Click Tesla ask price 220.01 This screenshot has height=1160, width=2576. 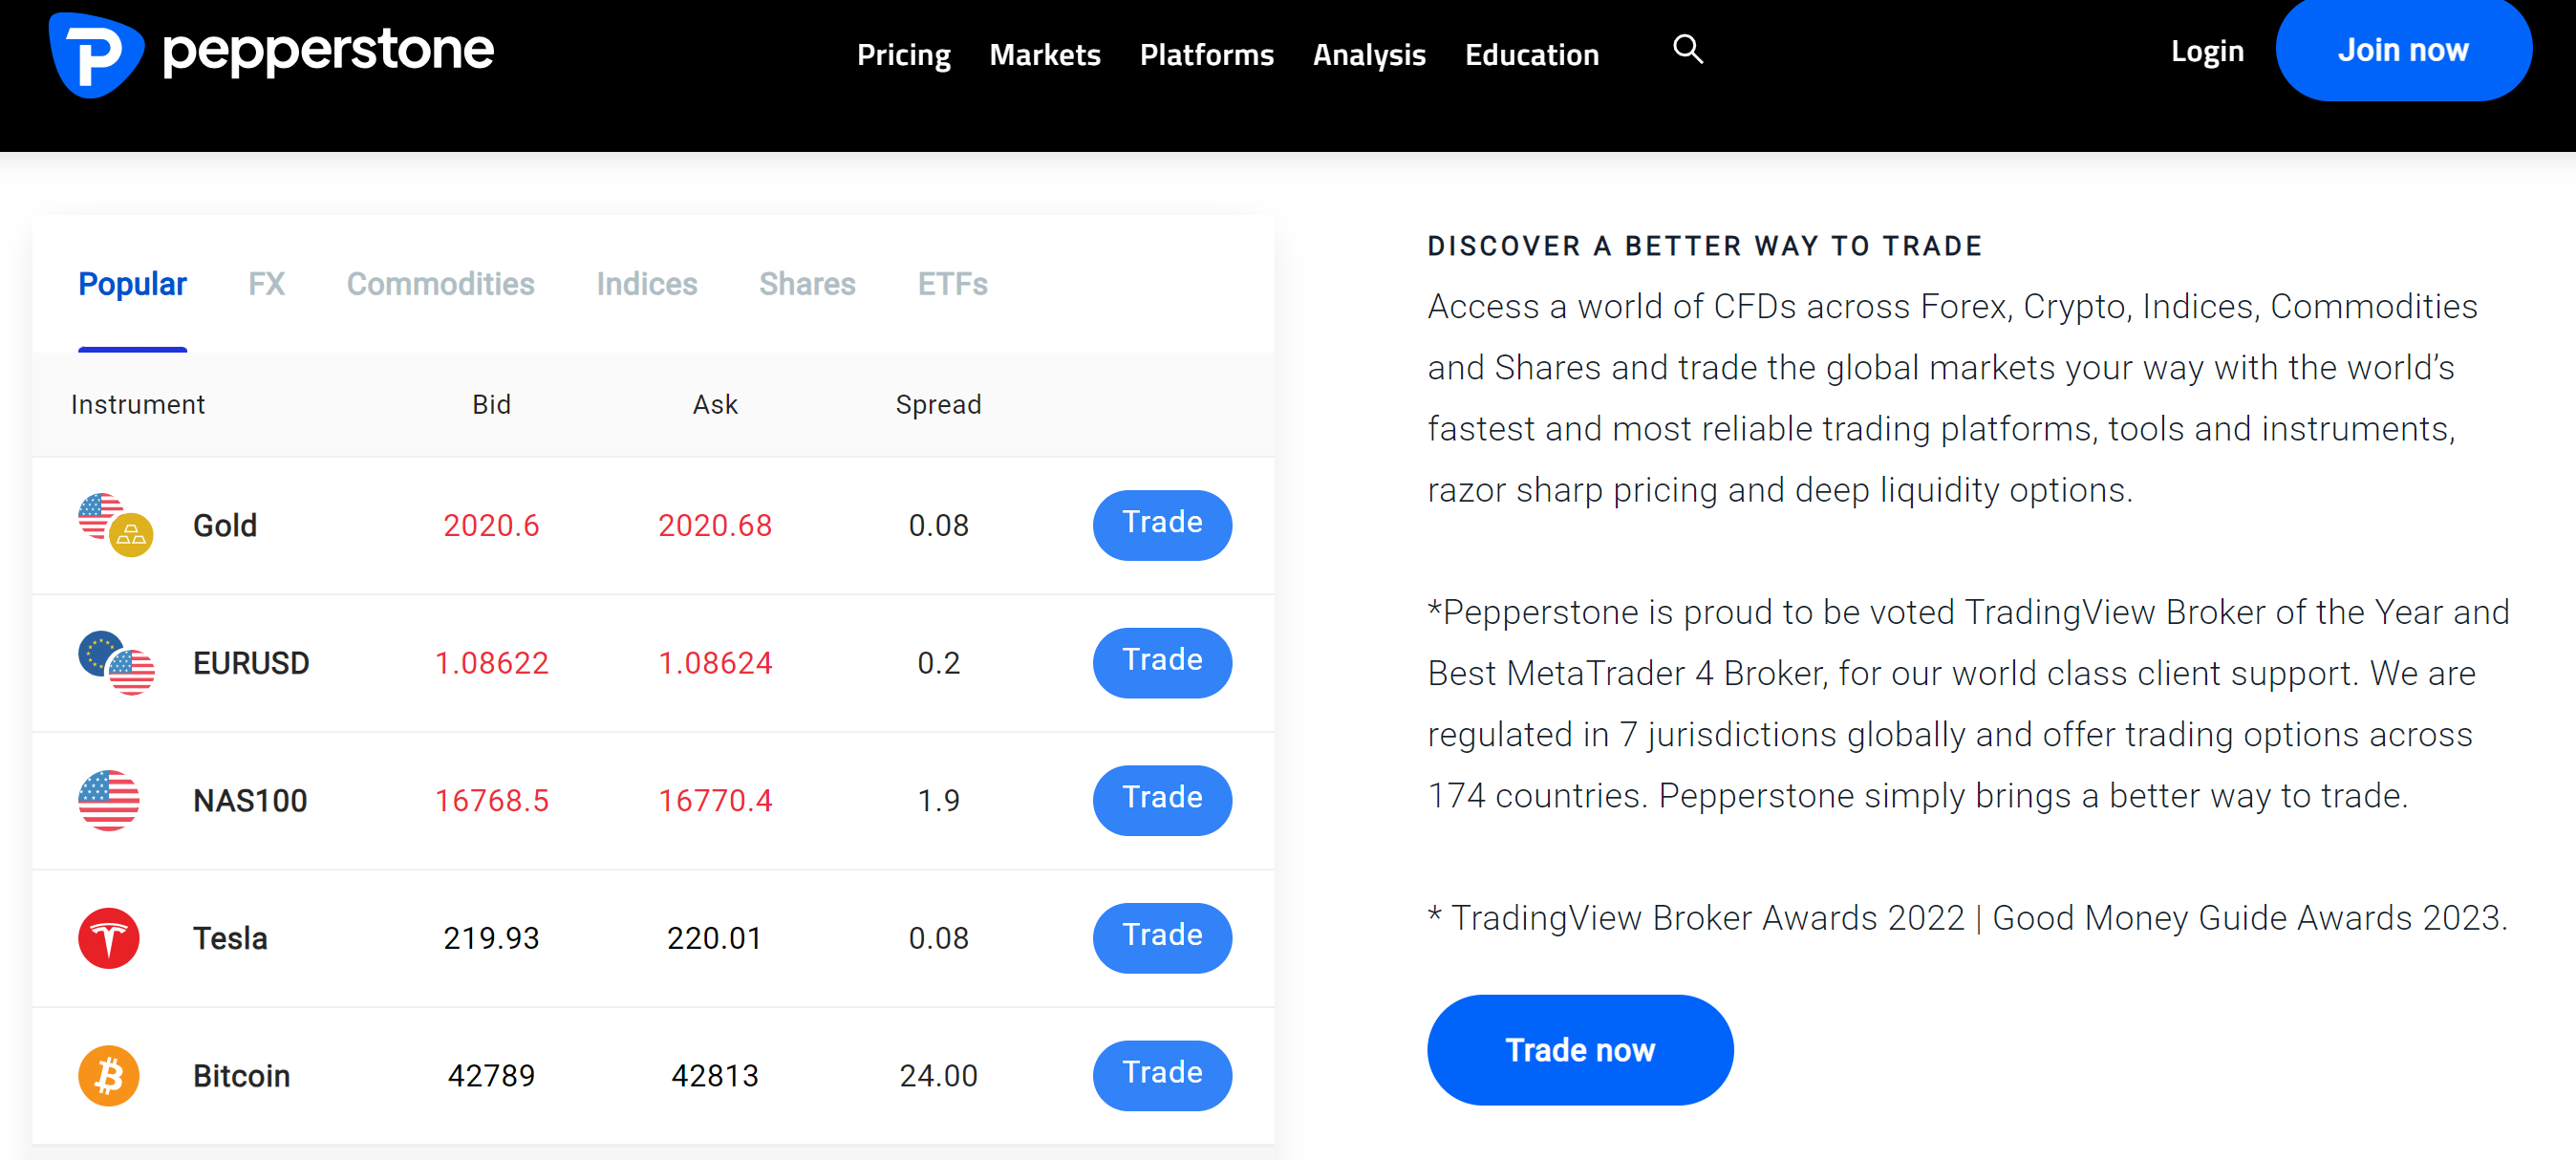coord(715,938)
